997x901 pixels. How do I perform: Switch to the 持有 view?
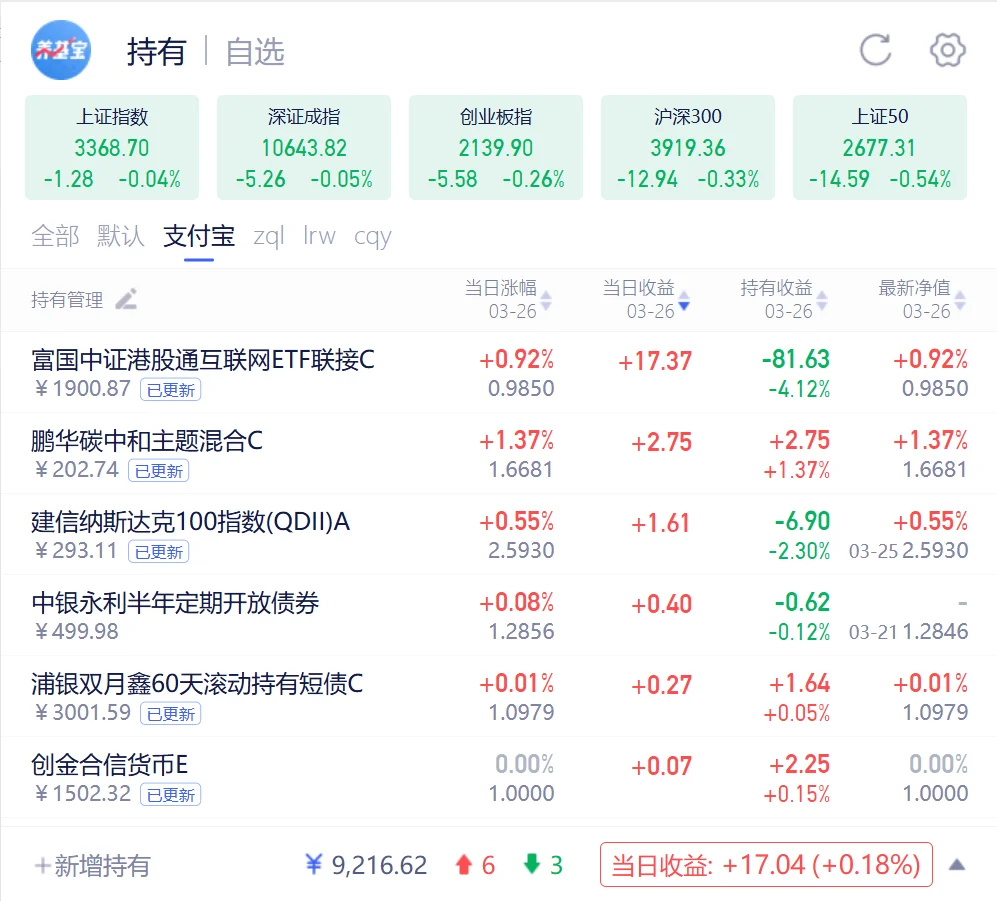pos(156,52)
